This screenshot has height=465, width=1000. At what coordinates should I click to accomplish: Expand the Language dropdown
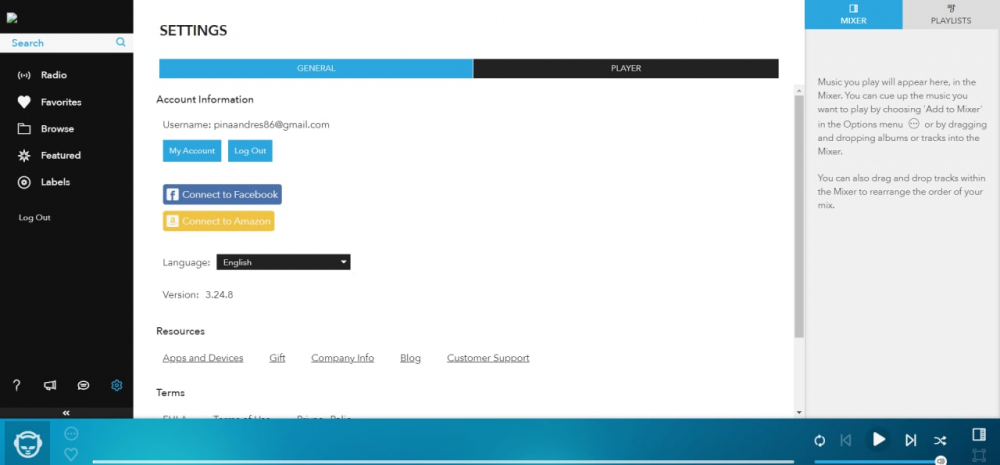click(283, 262)
